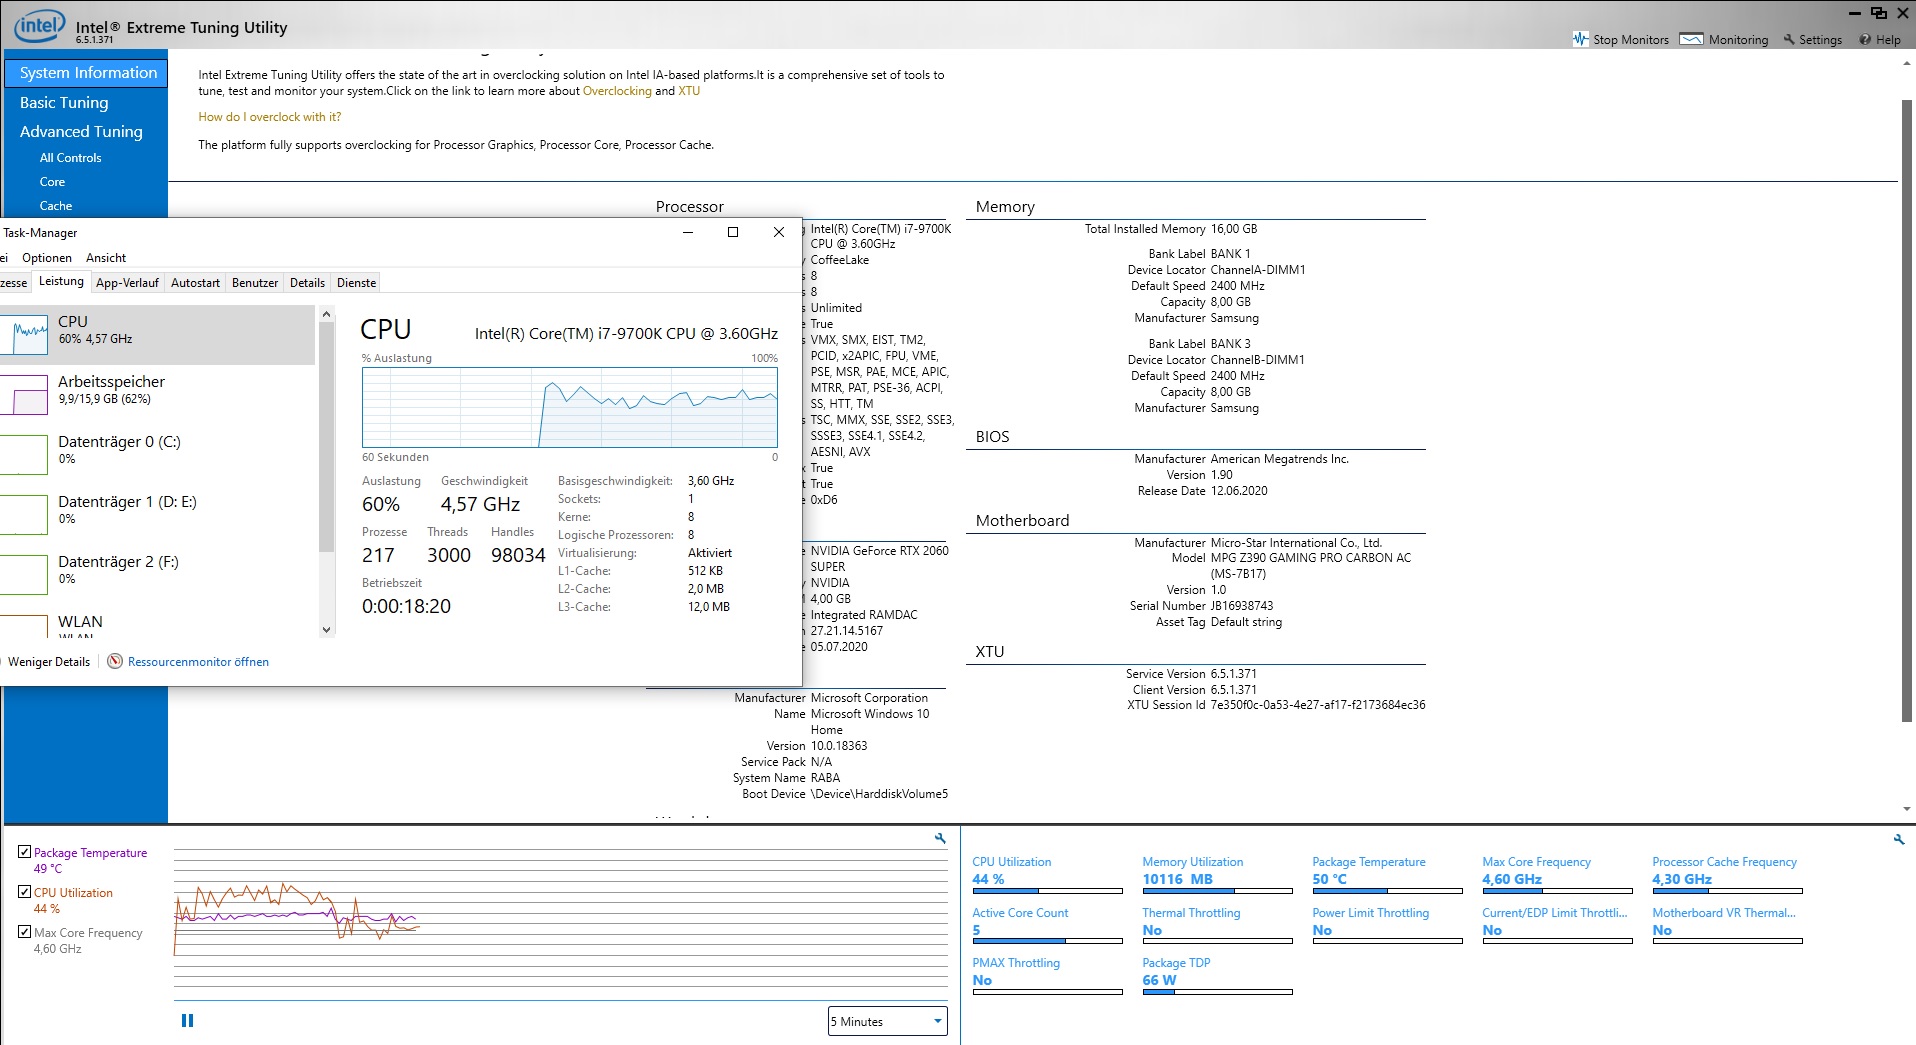Screen dimensions: 1916x1045
Task: Uncheck the CPU Utilization checkbox
Action: 25,892
